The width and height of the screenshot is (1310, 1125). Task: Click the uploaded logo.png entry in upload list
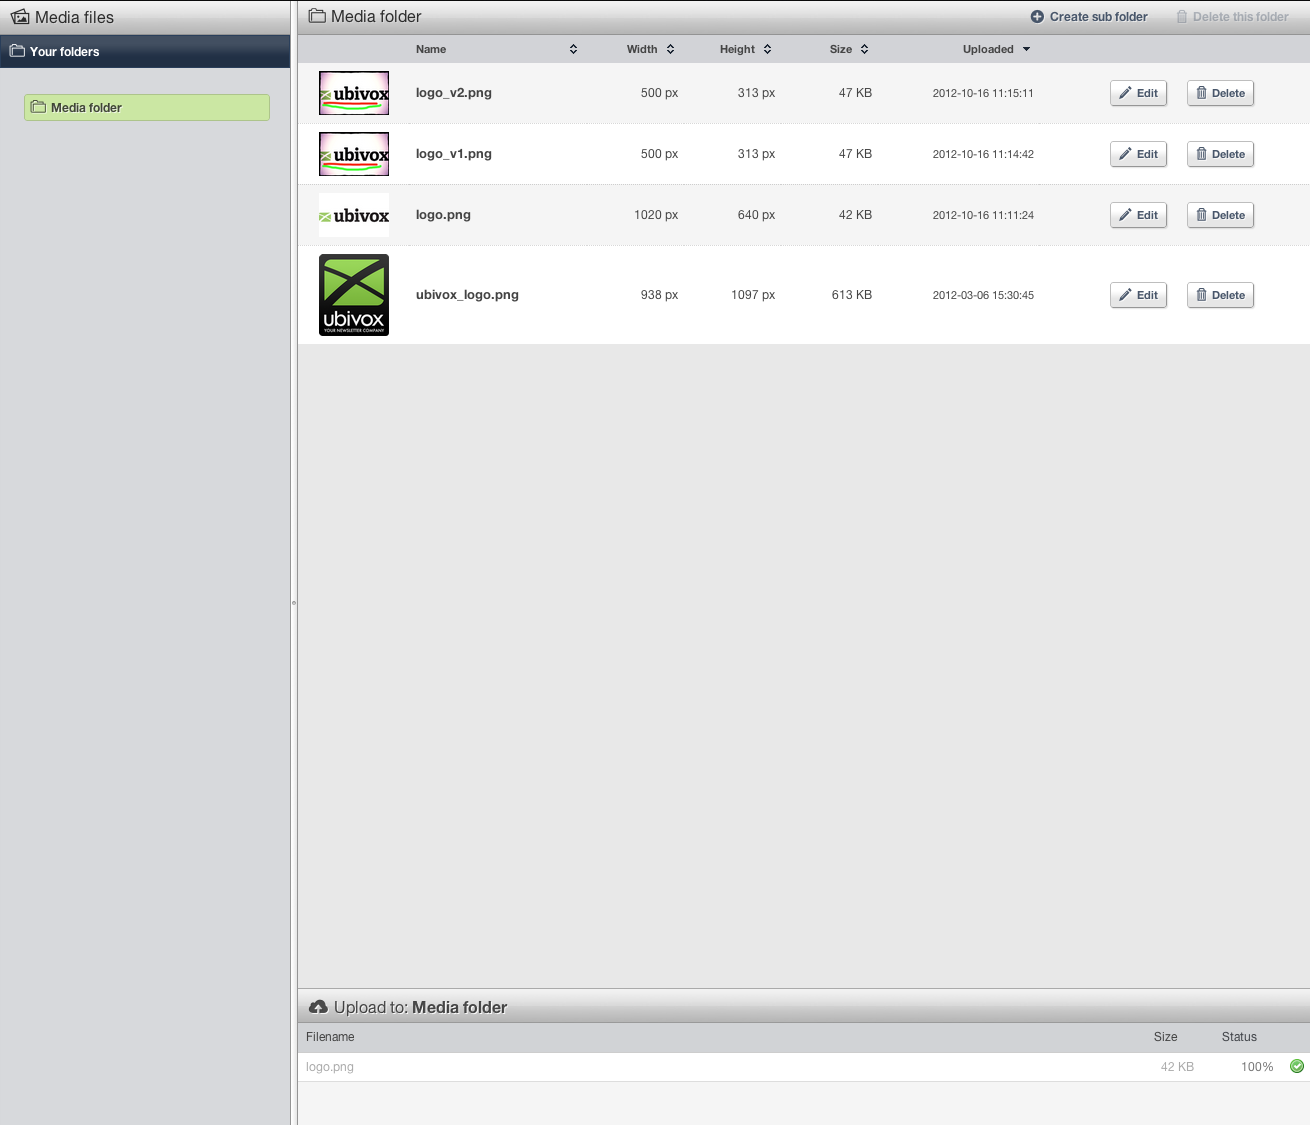(330, 1067)
